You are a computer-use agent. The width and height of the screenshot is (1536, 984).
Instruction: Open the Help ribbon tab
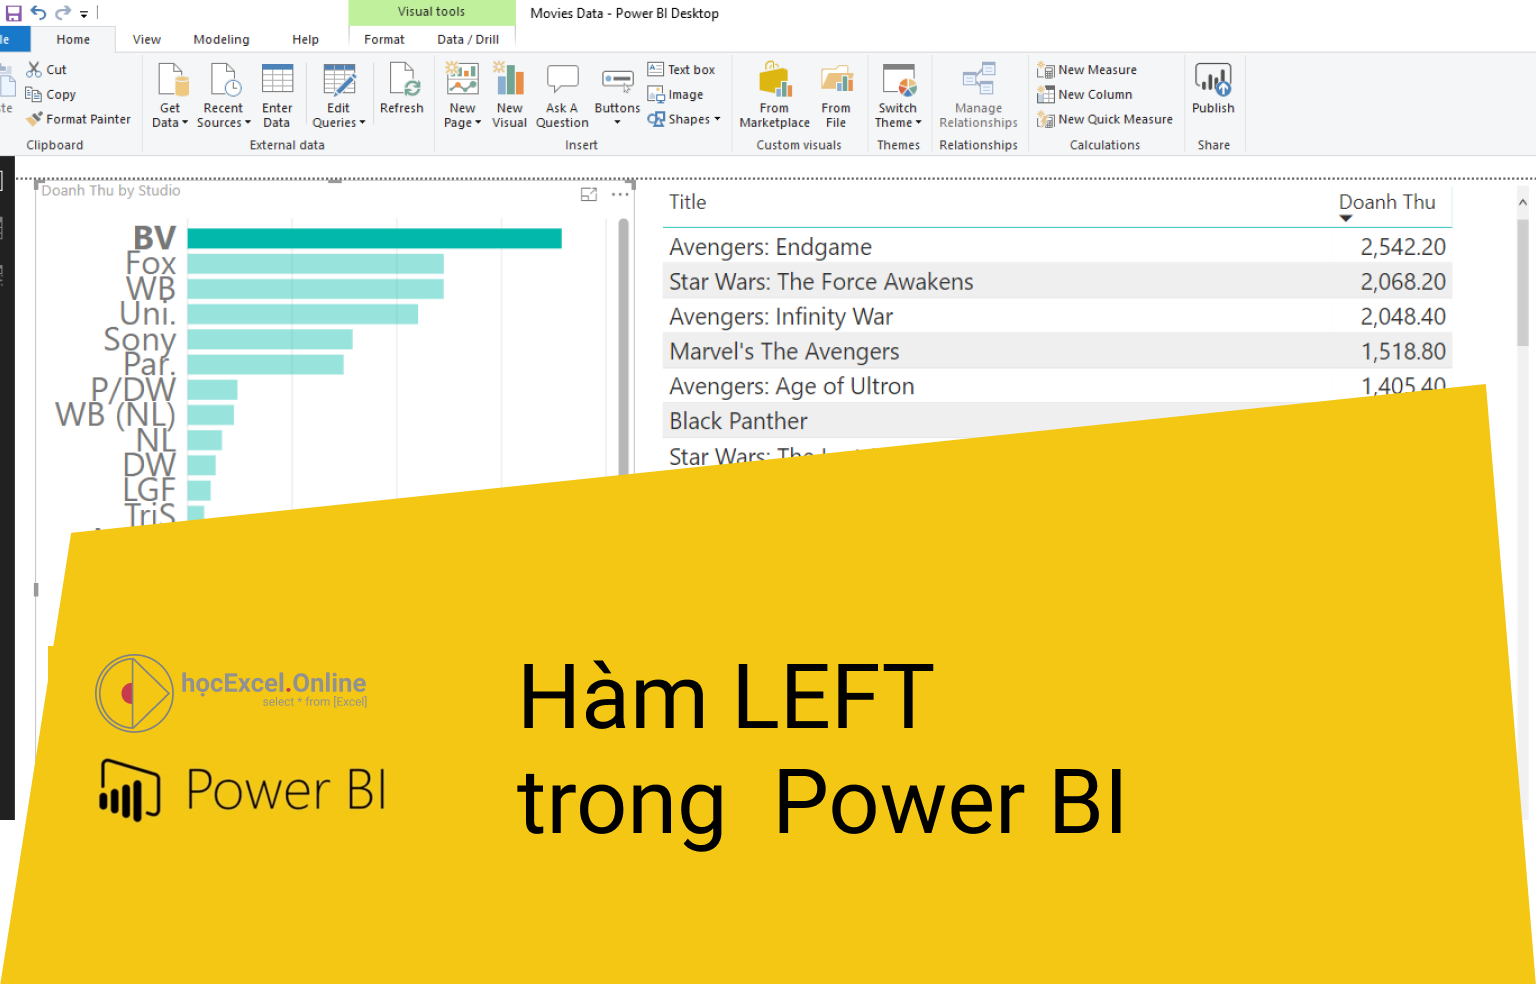306,39
